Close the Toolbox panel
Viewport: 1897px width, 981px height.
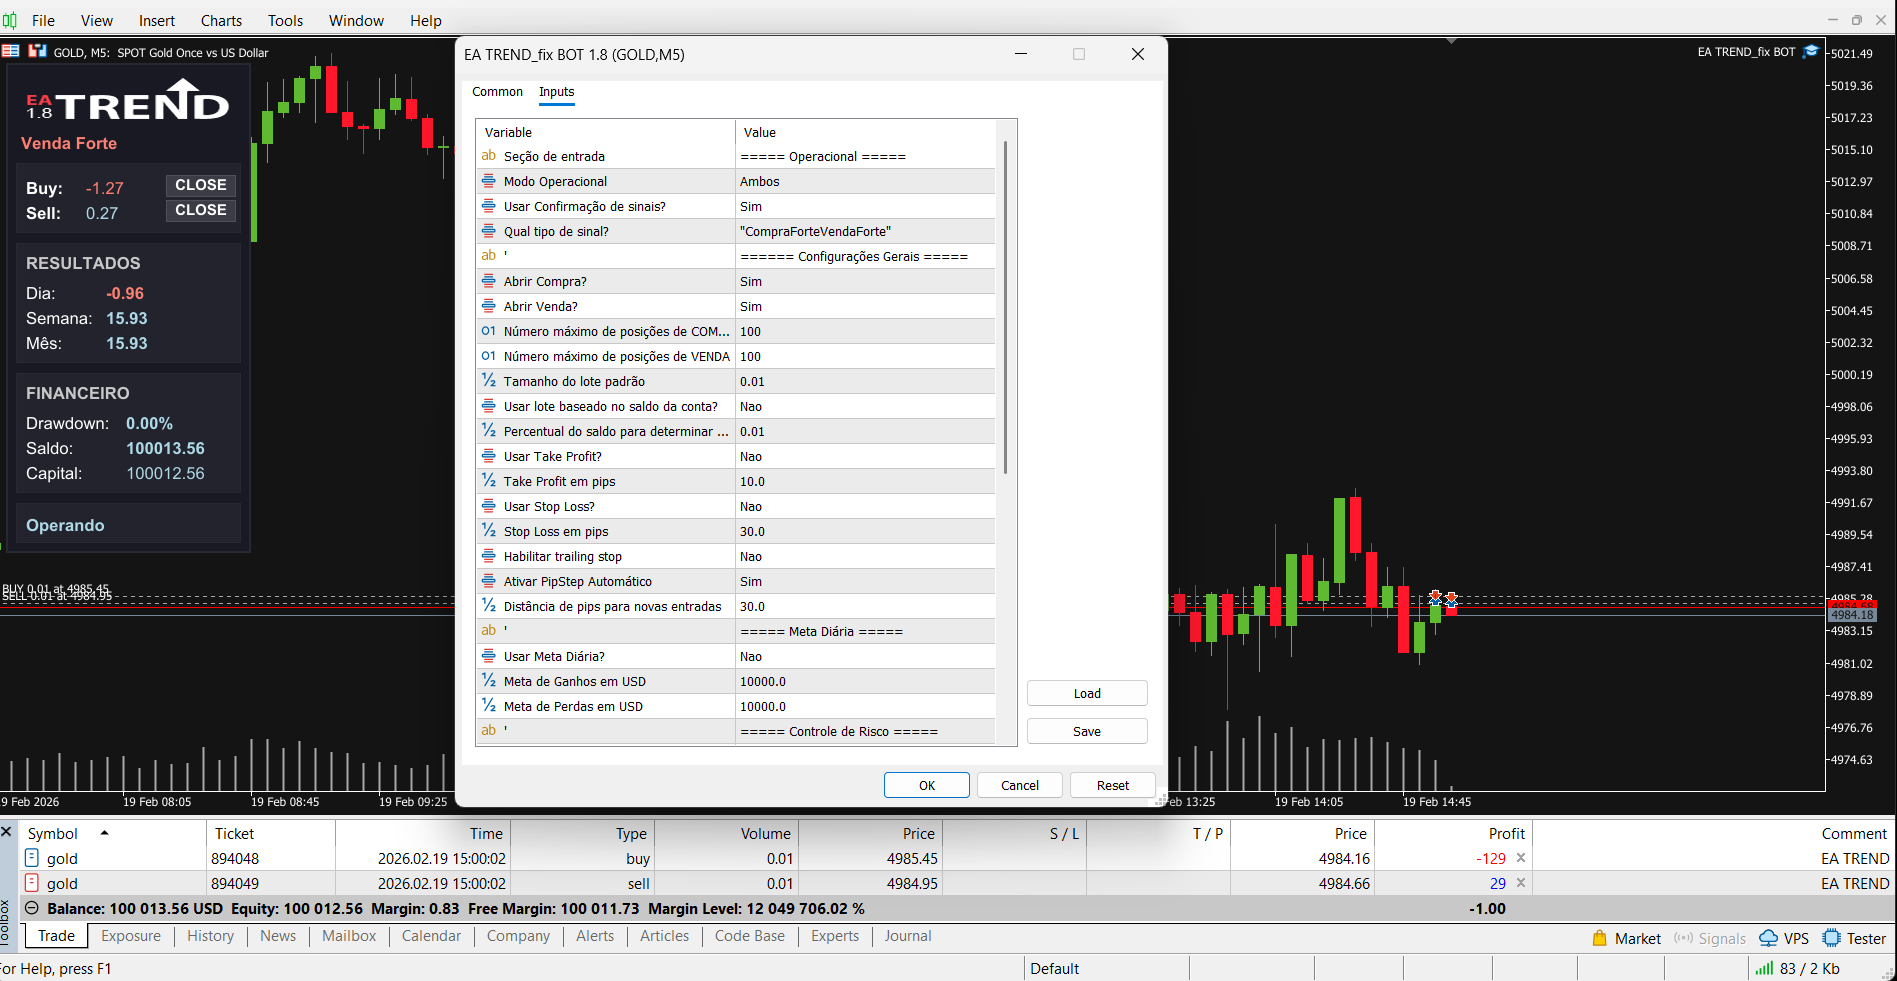7,832
